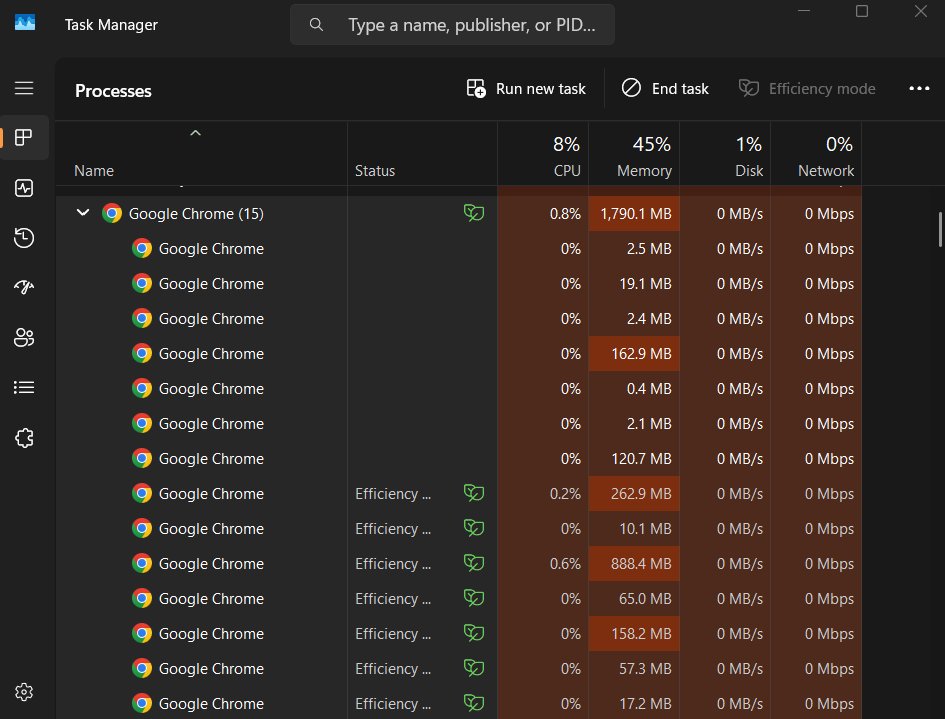Click the Run new task button
945x719 pixels.
click(526, 89)
